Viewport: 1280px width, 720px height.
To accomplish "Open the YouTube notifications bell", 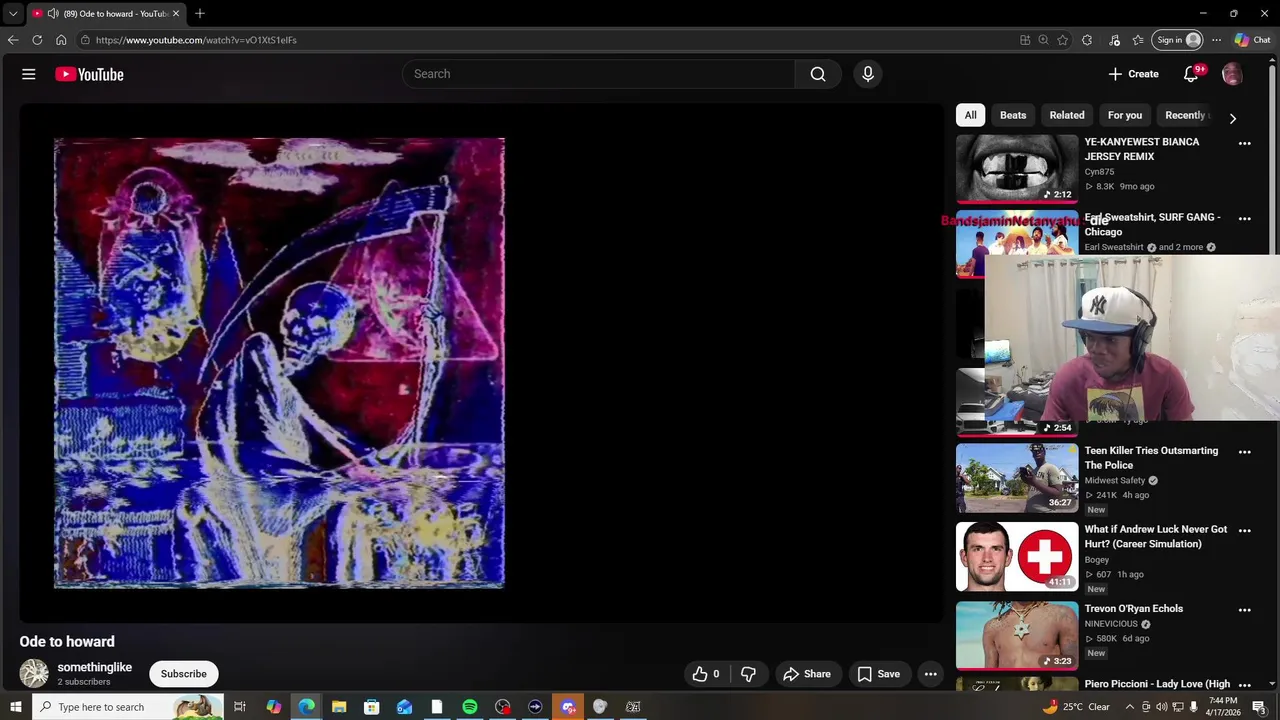I will tap(1191, 74).
